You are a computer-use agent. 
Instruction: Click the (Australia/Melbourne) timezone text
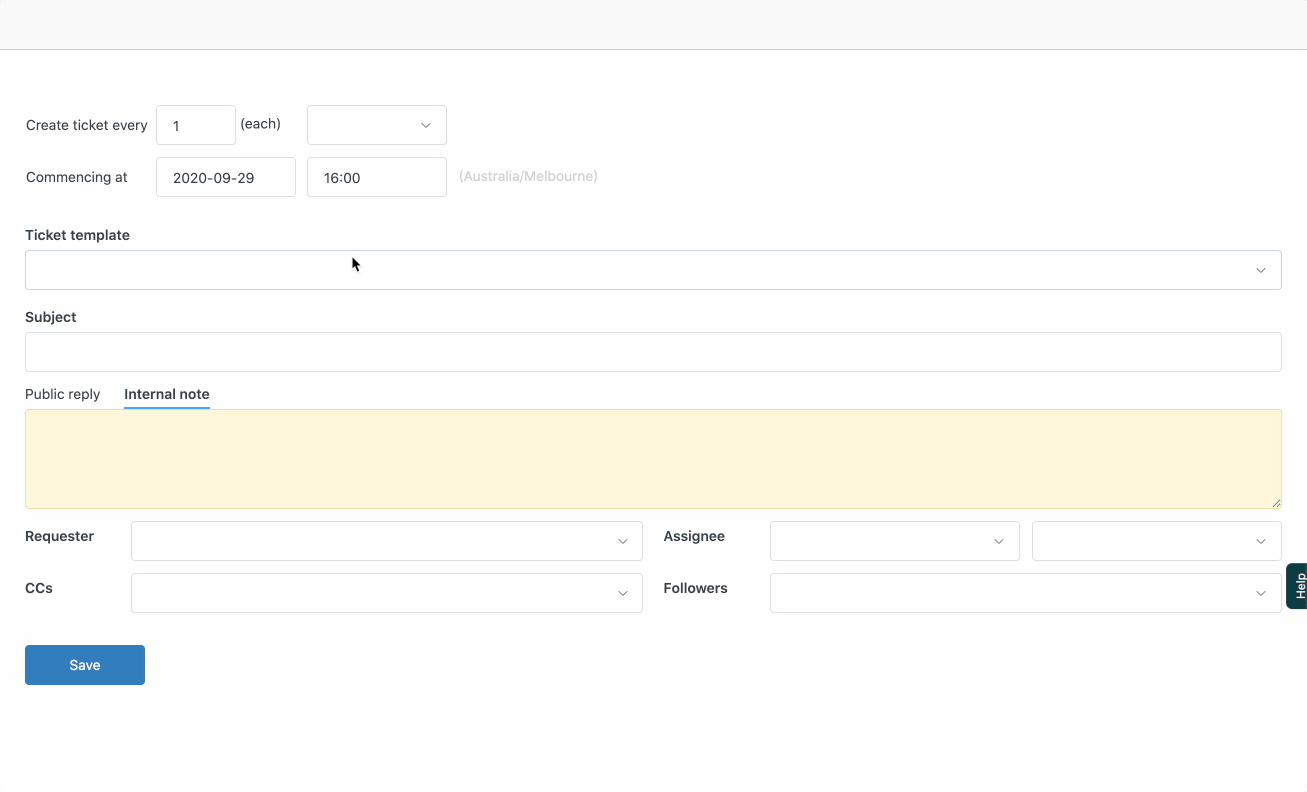(528, 176)
